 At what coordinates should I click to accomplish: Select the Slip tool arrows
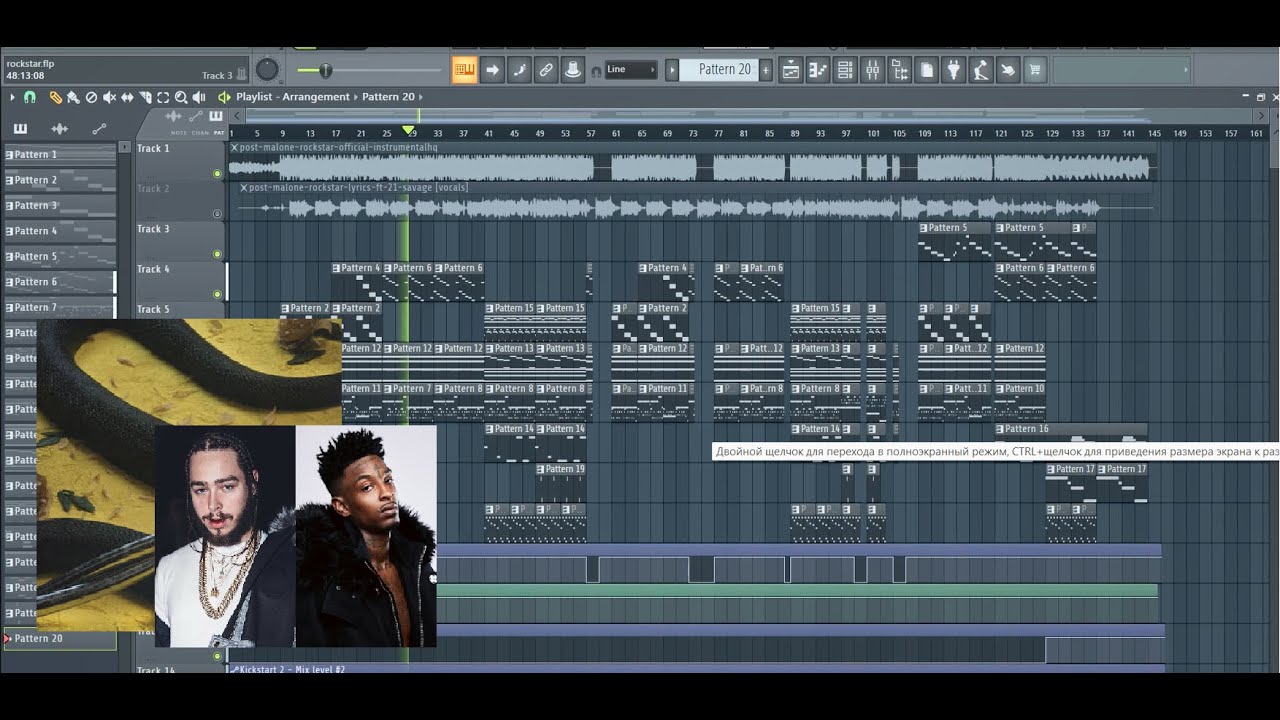[x=127, y=97]
